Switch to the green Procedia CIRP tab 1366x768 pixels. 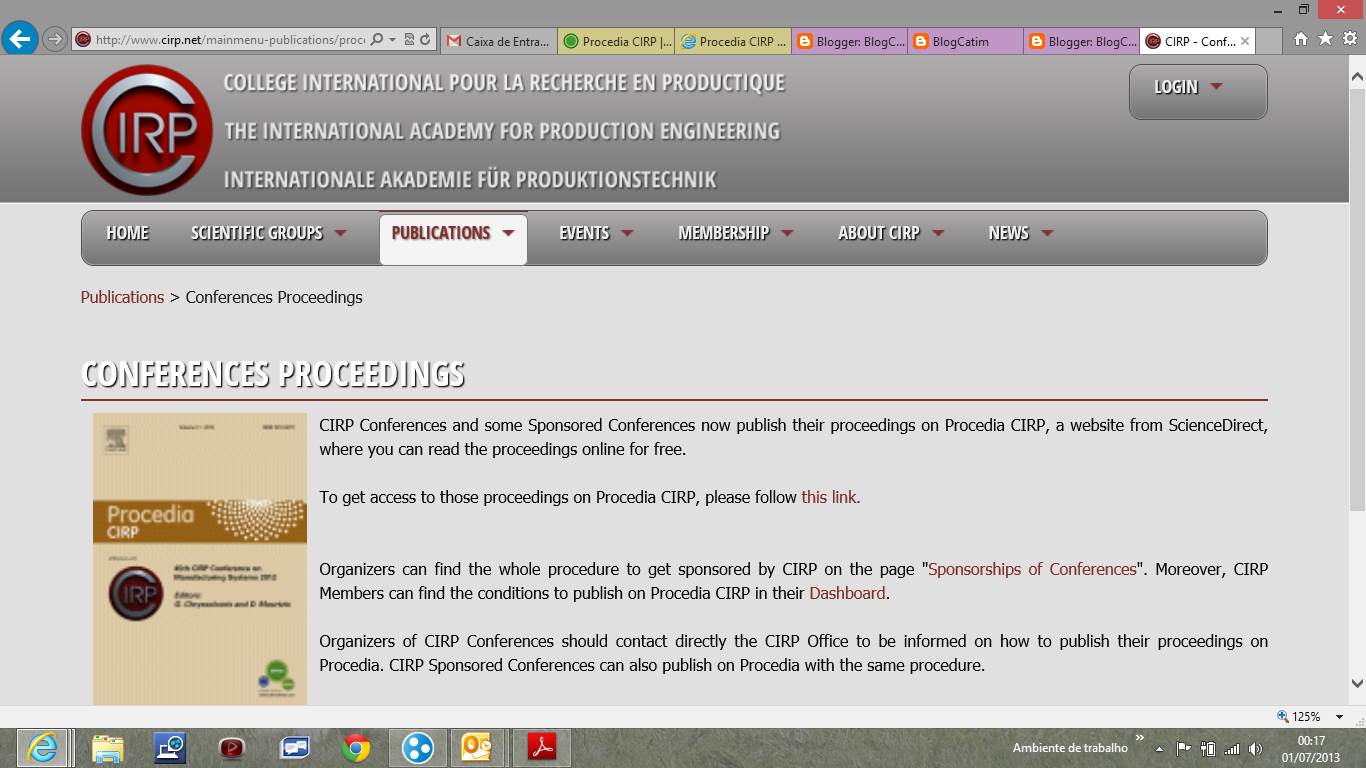click(x=616, y=41)
